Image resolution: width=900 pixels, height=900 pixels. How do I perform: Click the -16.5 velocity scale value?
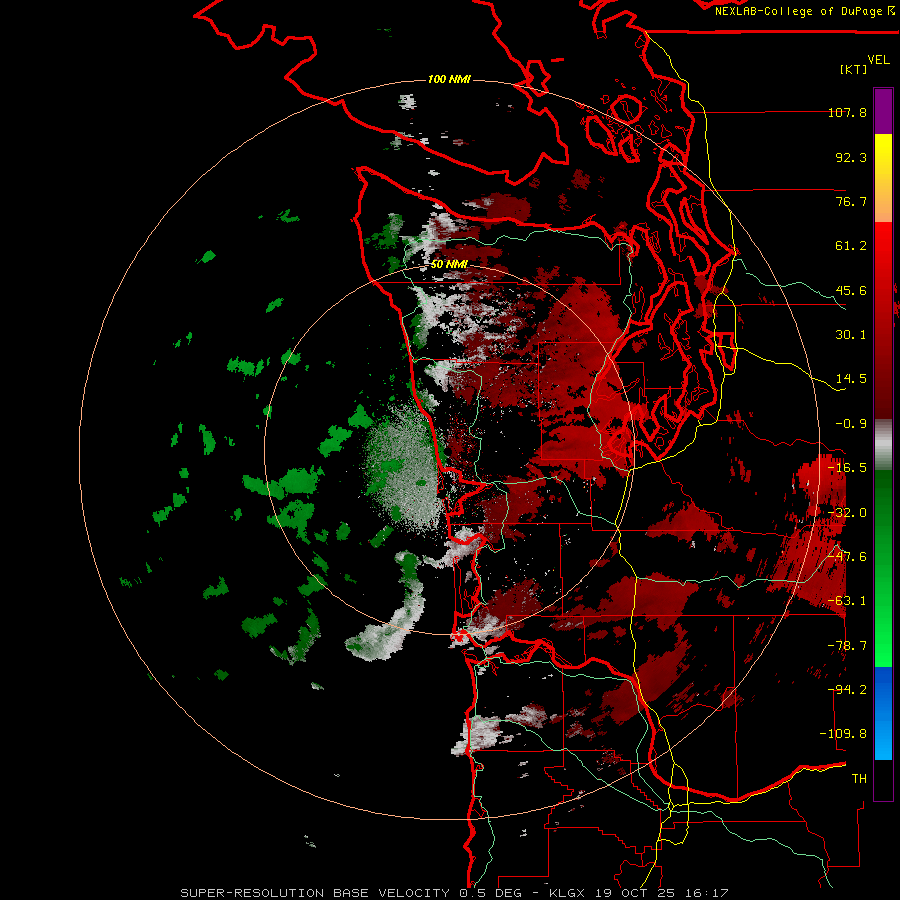pos(847,468)
